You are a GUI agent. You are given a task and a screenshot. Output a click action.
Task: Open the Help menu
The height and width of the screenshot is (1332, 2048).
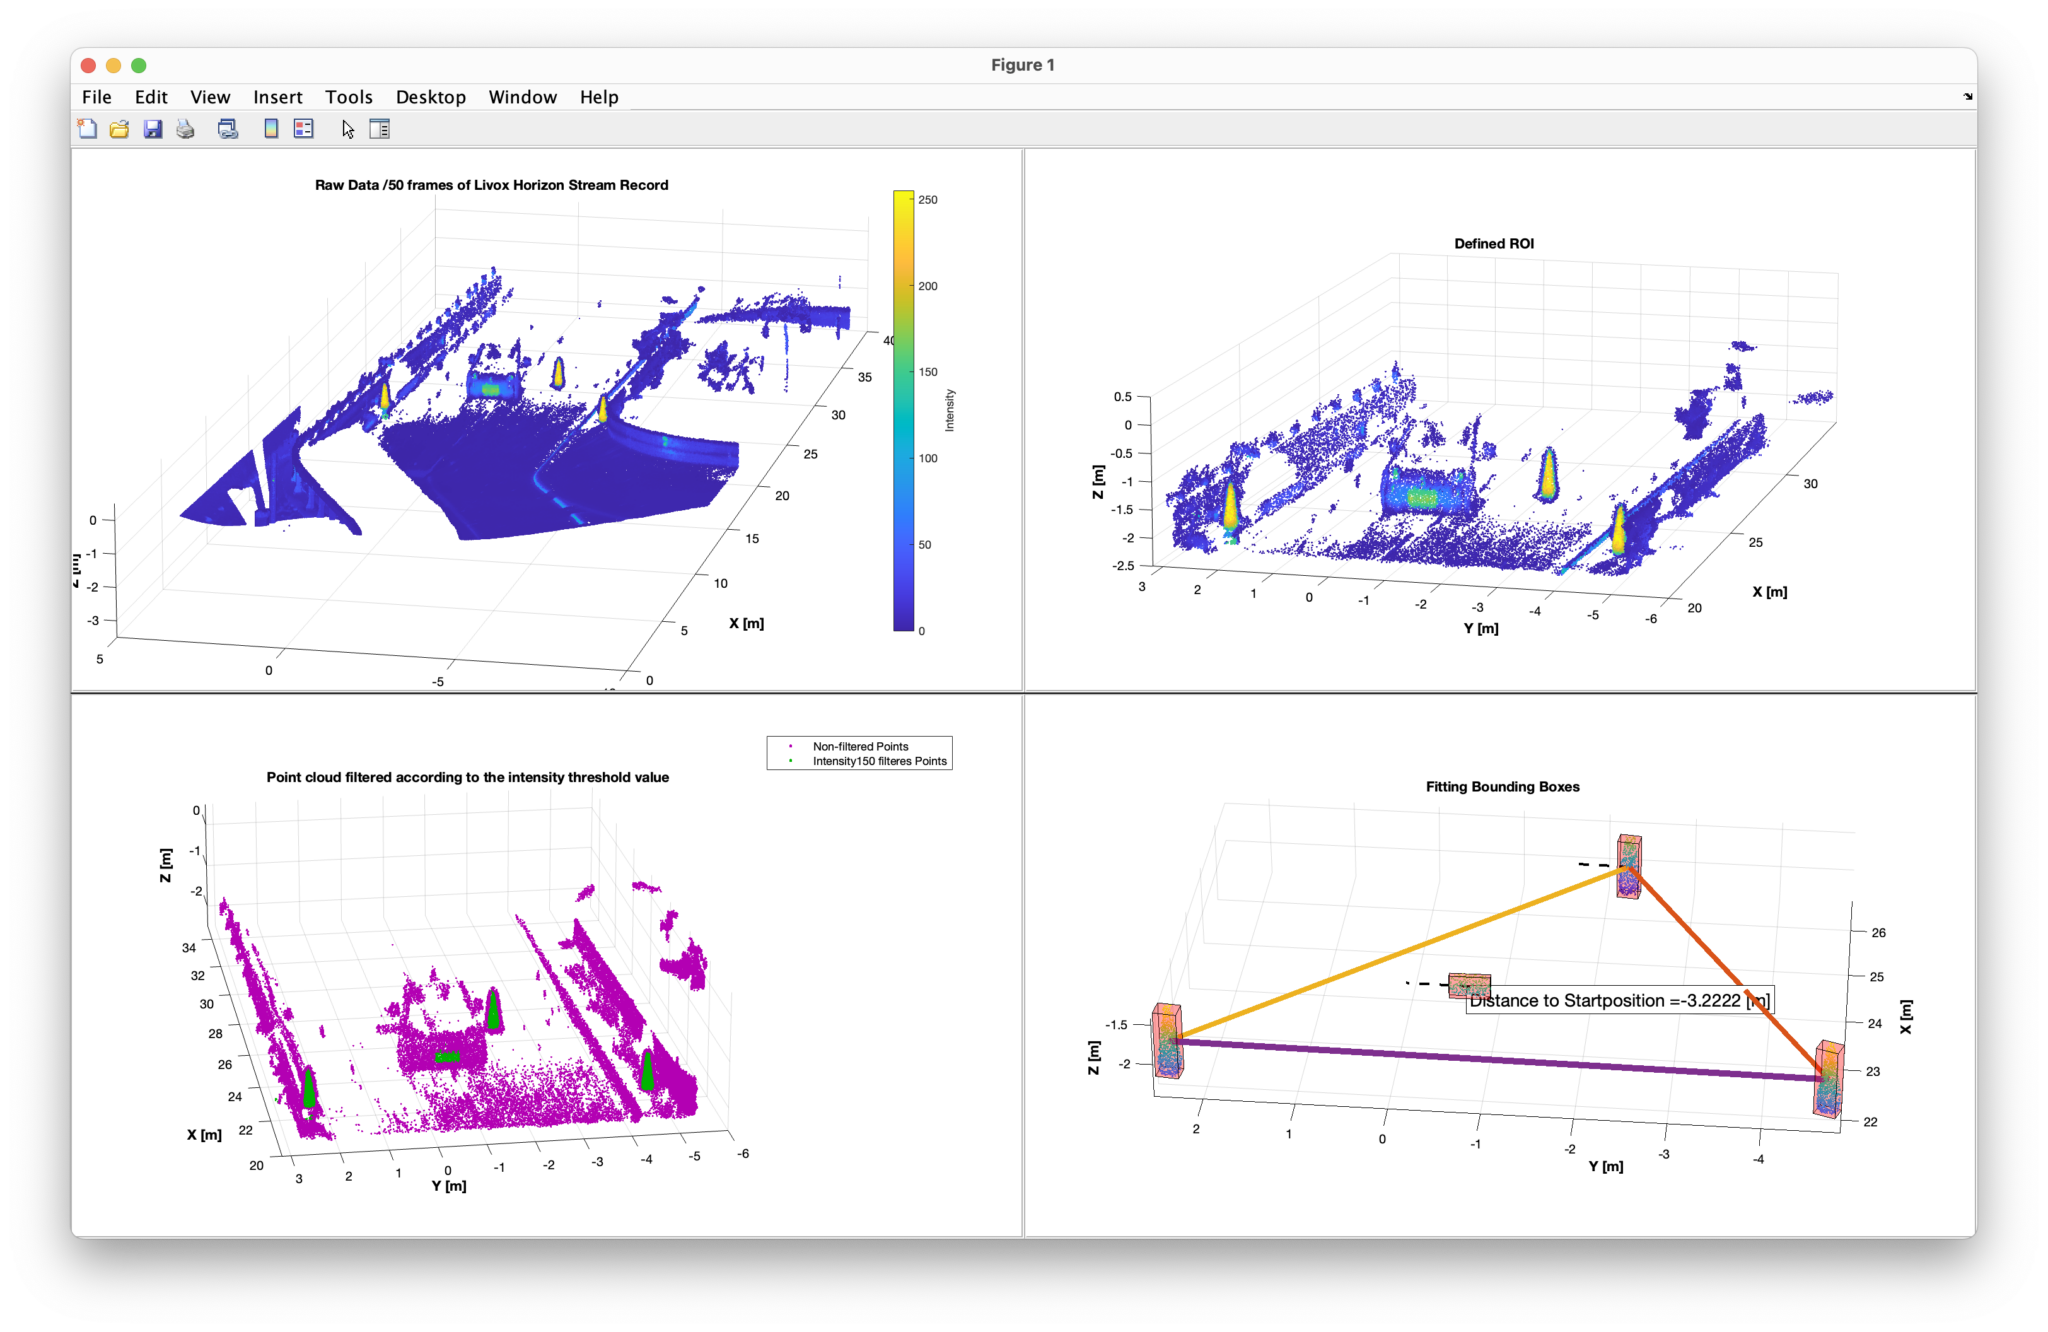(599, 97)
